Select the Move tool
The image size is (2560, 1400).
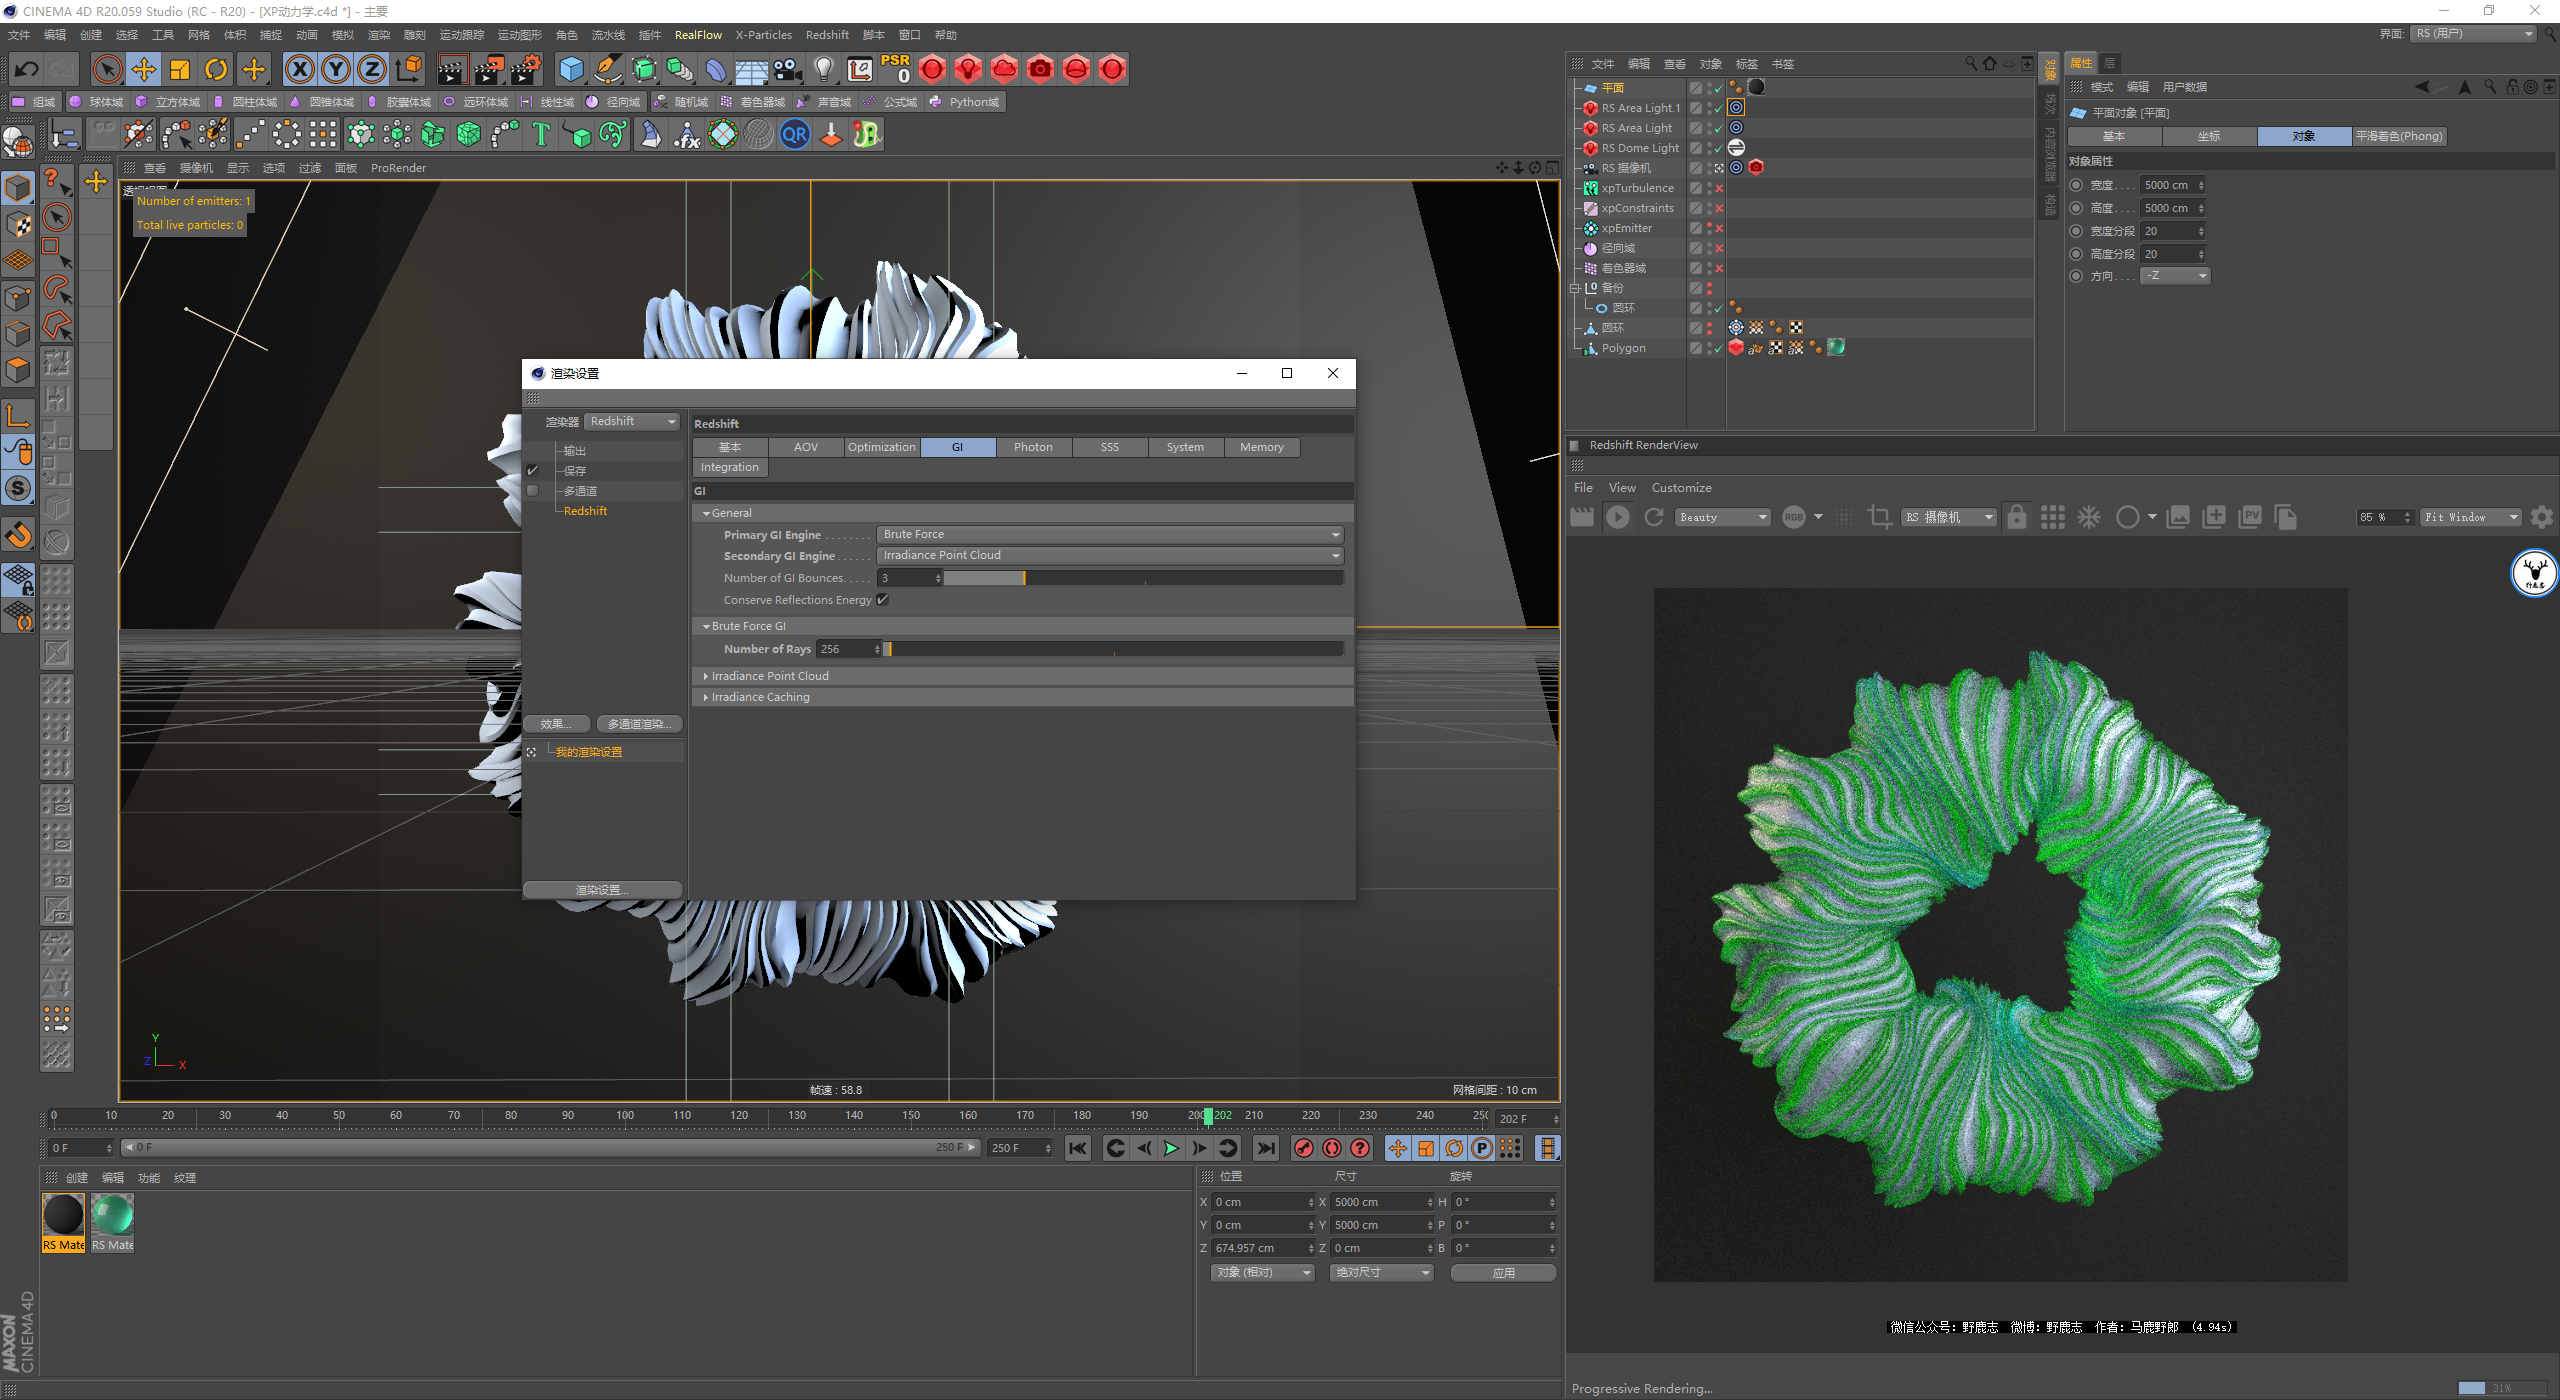coord(144,69)
